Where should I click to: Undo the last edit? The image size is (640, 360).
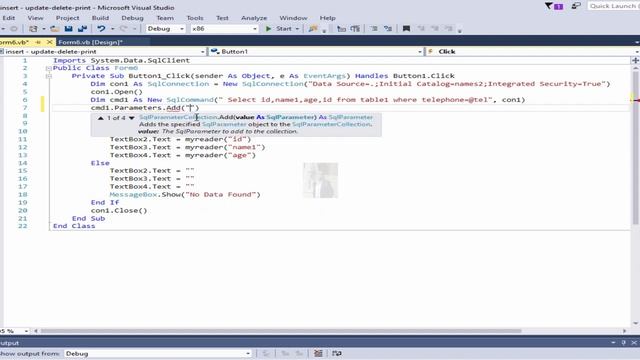(x=101, y=29)
